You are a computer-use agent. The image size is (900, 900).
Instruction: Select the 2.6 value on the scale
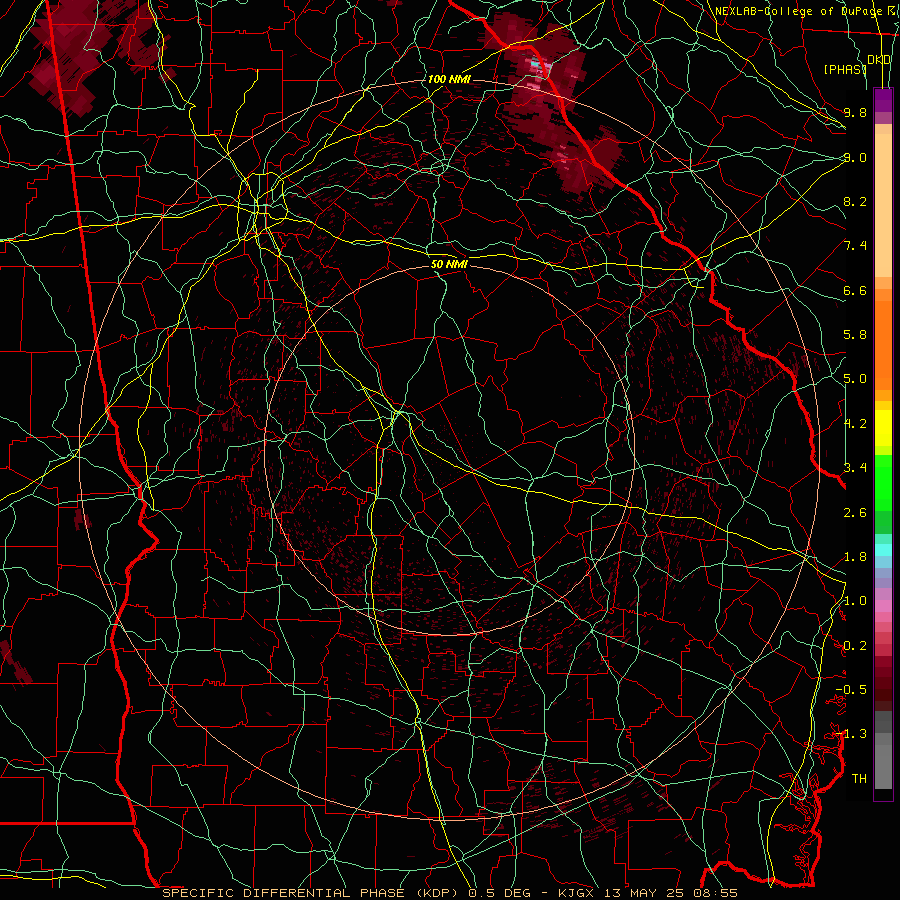pyautogui.click(x=855, y=513)
